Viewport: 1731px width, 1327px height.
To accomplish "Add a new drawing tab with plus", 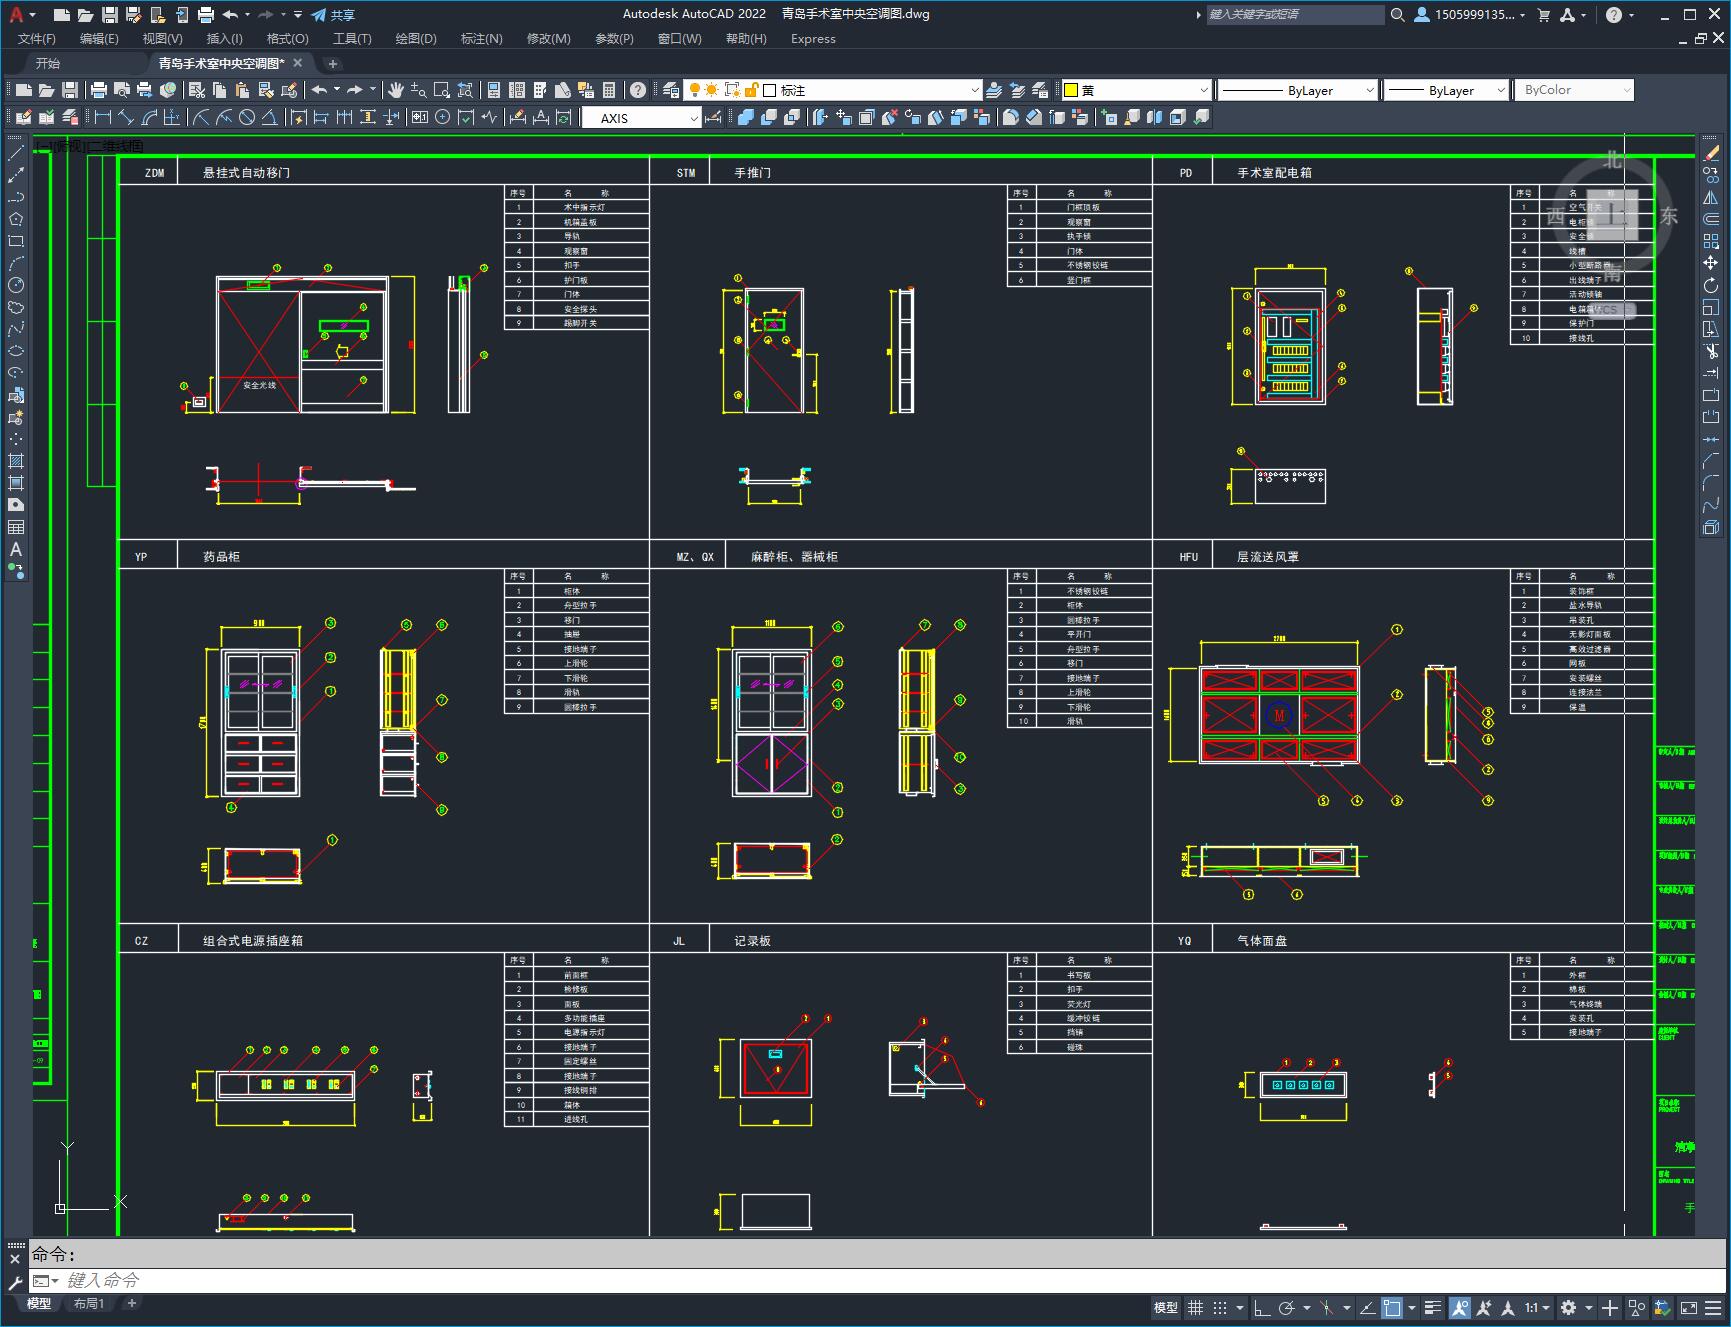I will pyautogui.click(x=333, y=63).
